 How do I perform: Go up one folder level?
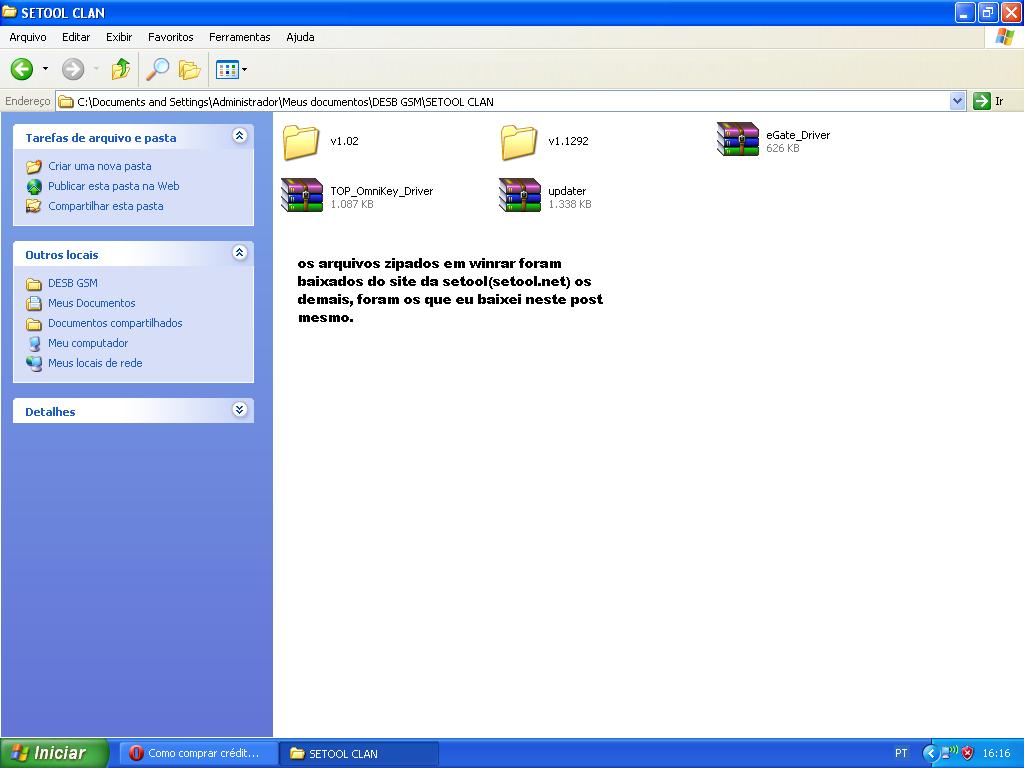point(121,69)
